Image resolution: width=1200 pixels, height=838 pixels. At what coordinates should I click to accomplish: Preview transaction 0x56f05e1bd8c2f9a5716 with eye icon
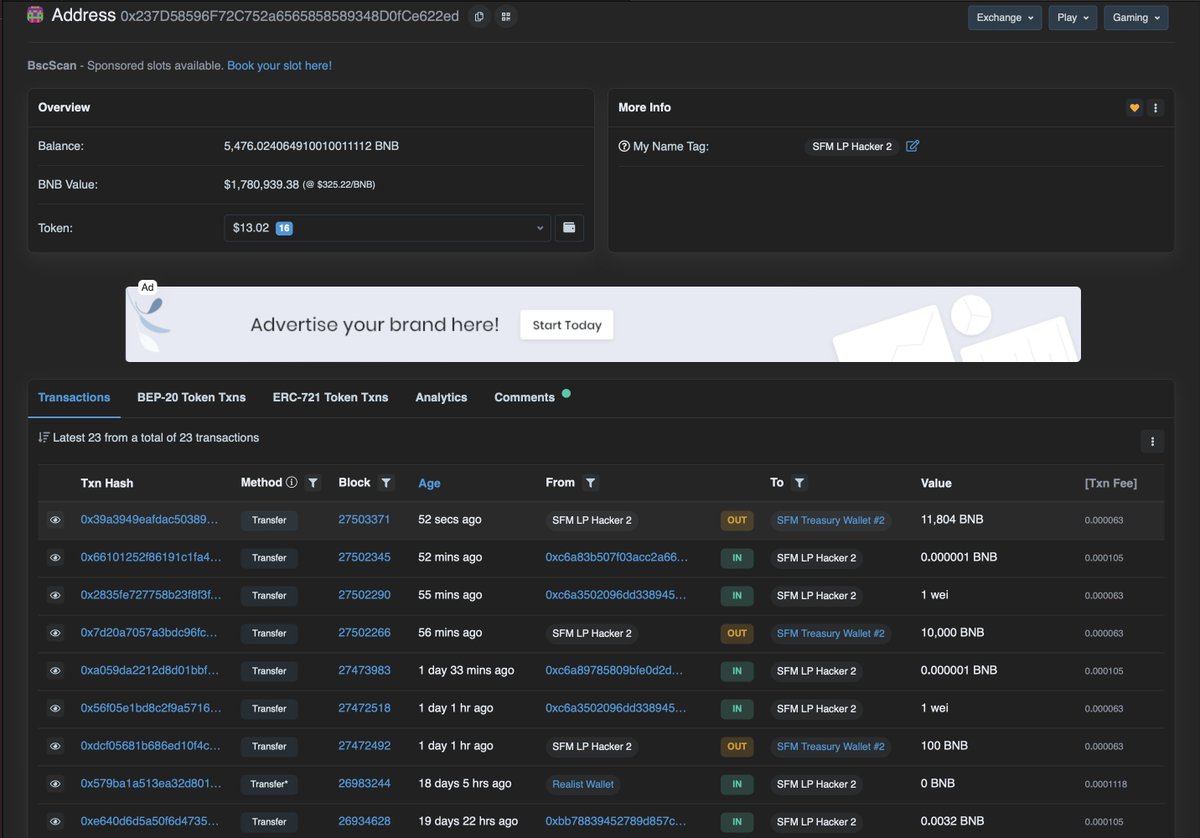[55, 708]
